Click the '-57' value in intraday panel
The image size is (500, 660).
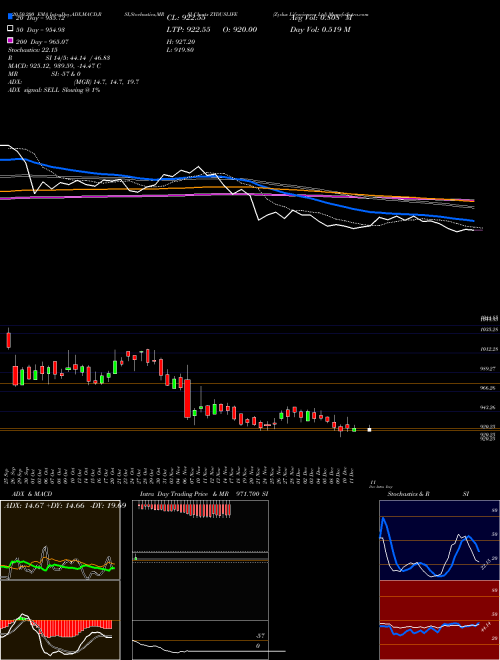261,636
